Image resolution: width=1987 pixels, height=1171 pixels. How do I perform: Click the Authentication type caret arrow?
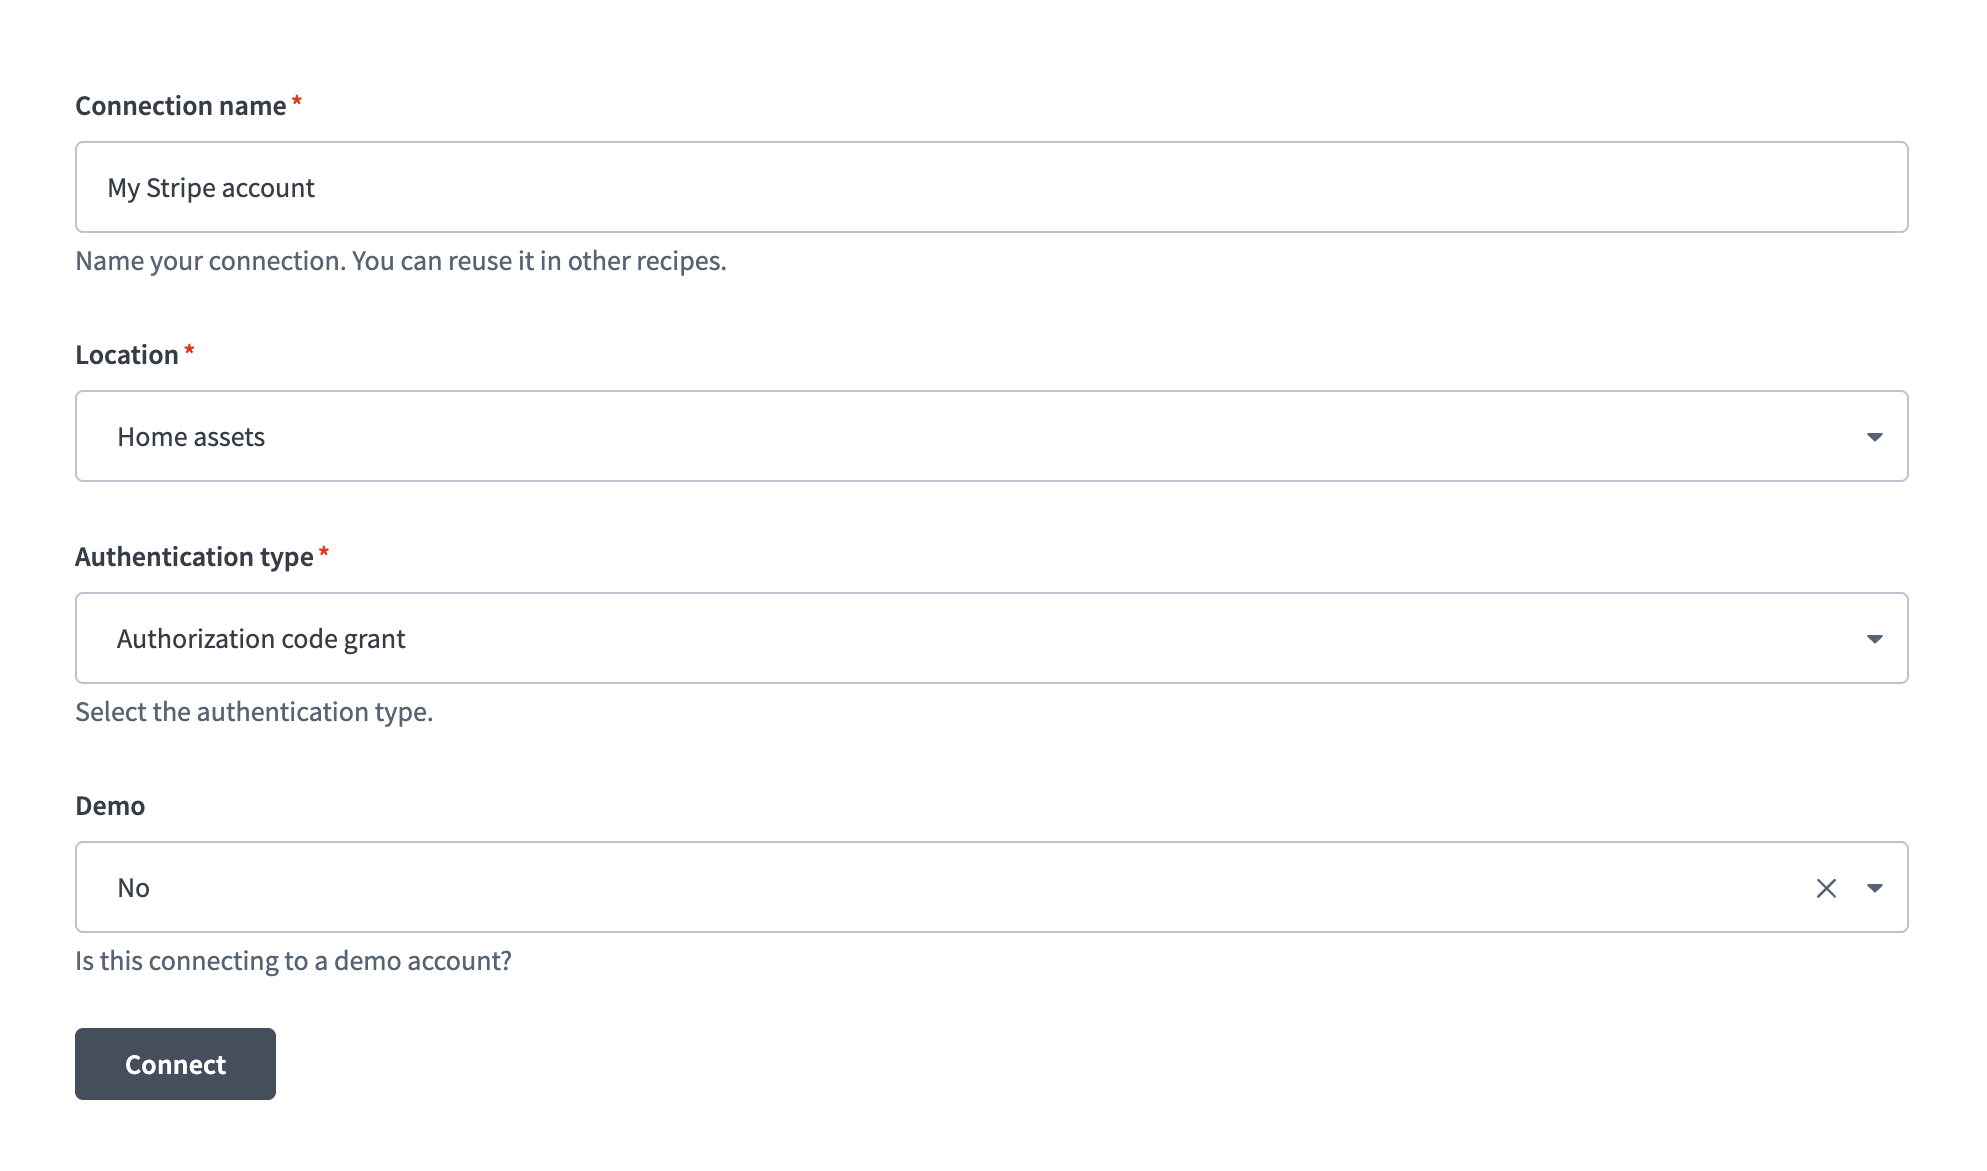(x=1874, y=639)
